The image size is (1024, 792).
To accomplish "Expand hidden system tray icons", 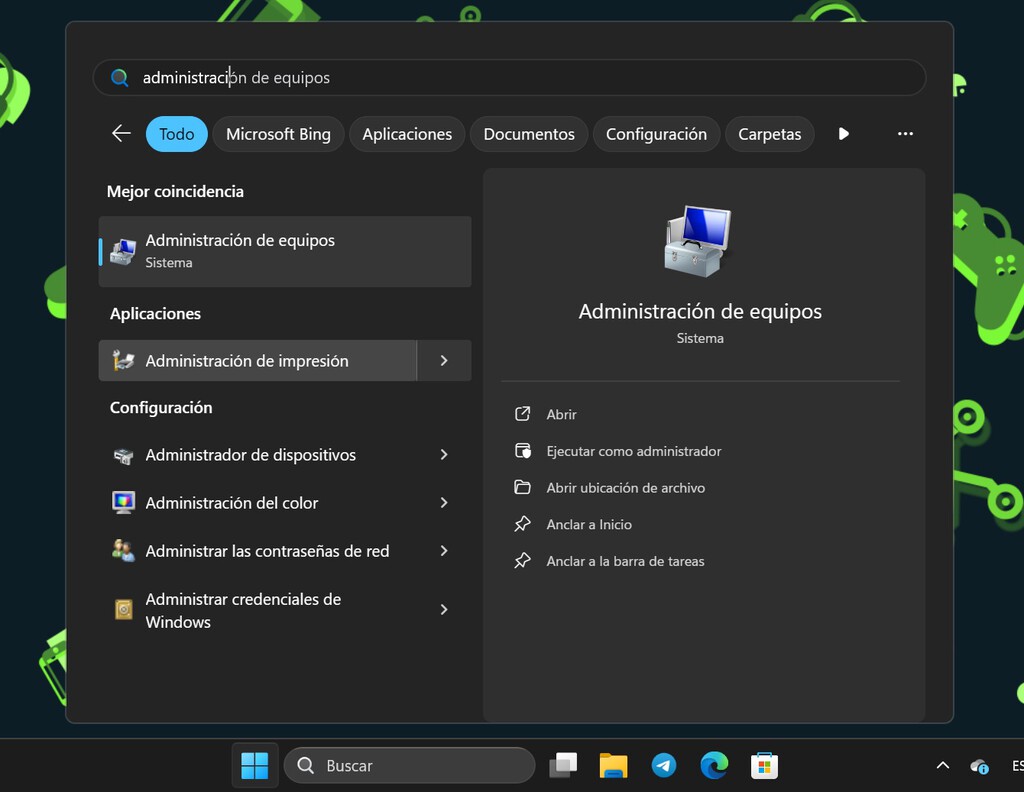I will point(941,765).
